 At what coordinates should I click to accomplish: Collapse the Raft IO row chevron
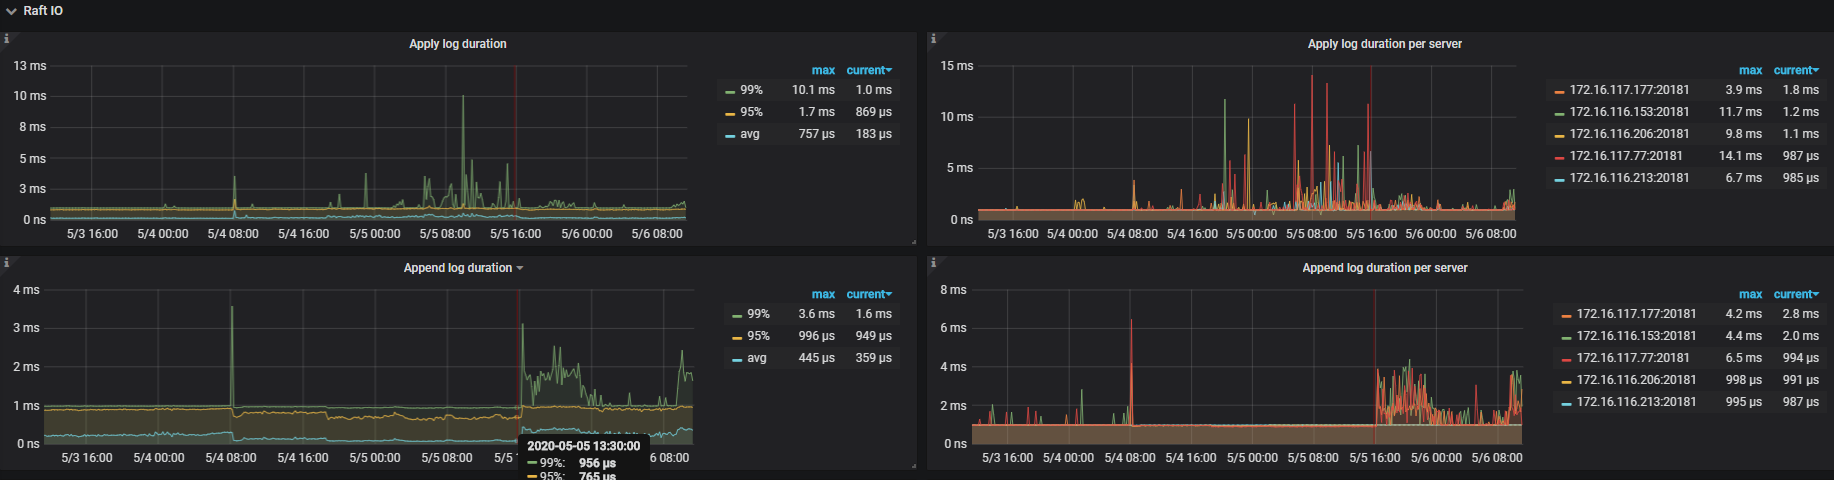pyautogui.click(x=11, y=11)
